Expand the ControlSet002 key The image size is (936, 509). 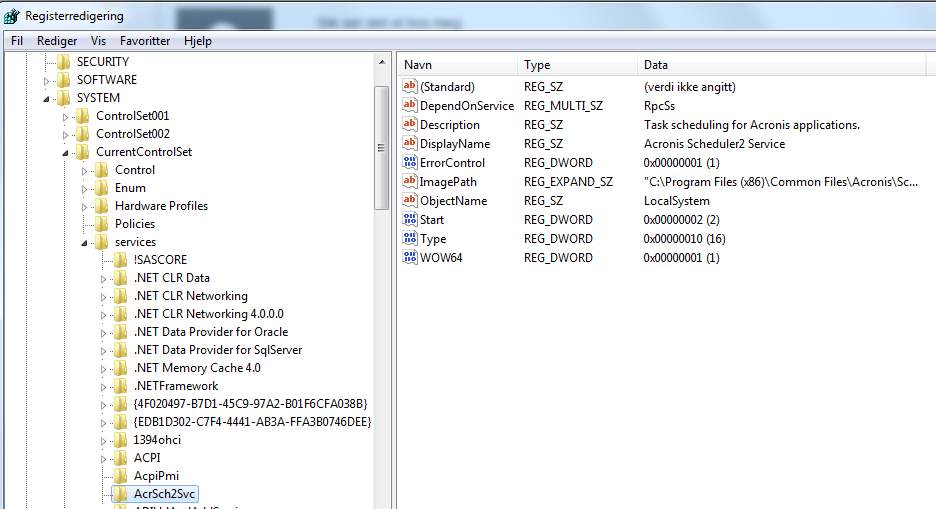[65, 135]
